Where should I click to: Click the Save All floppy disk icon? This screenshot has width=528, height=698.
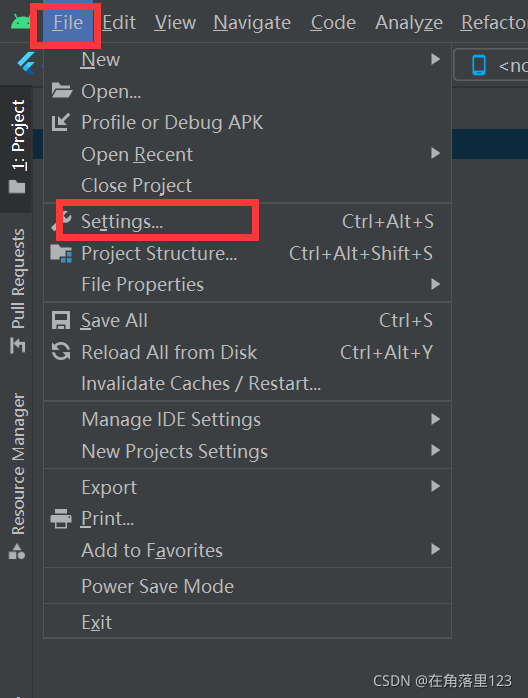point(61,321)
